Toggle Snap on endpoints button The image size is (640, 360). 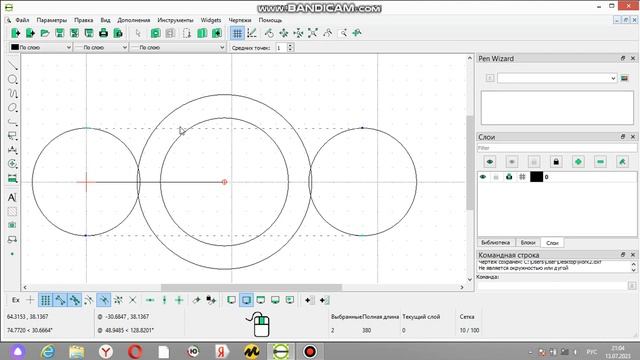click(60, 300)
